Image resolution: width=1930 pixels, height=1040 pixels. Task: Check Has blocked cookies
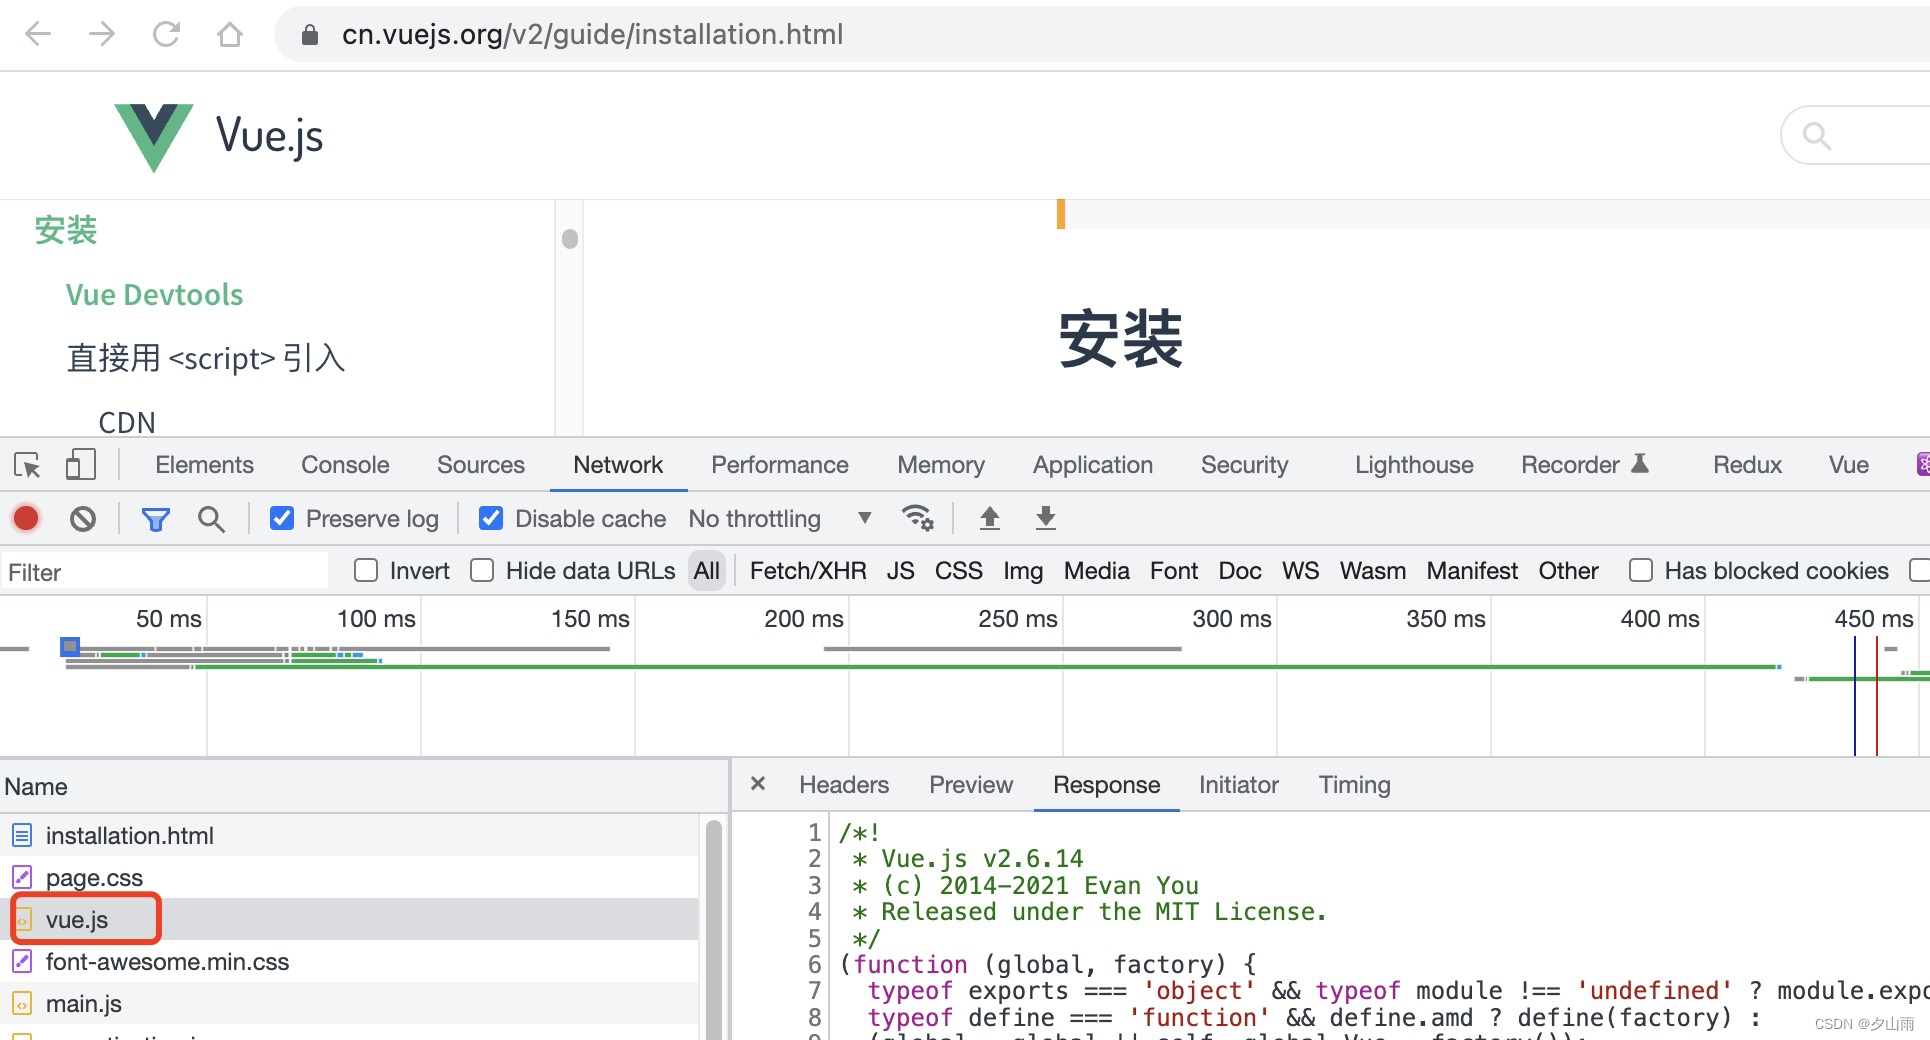point(1640,570)
